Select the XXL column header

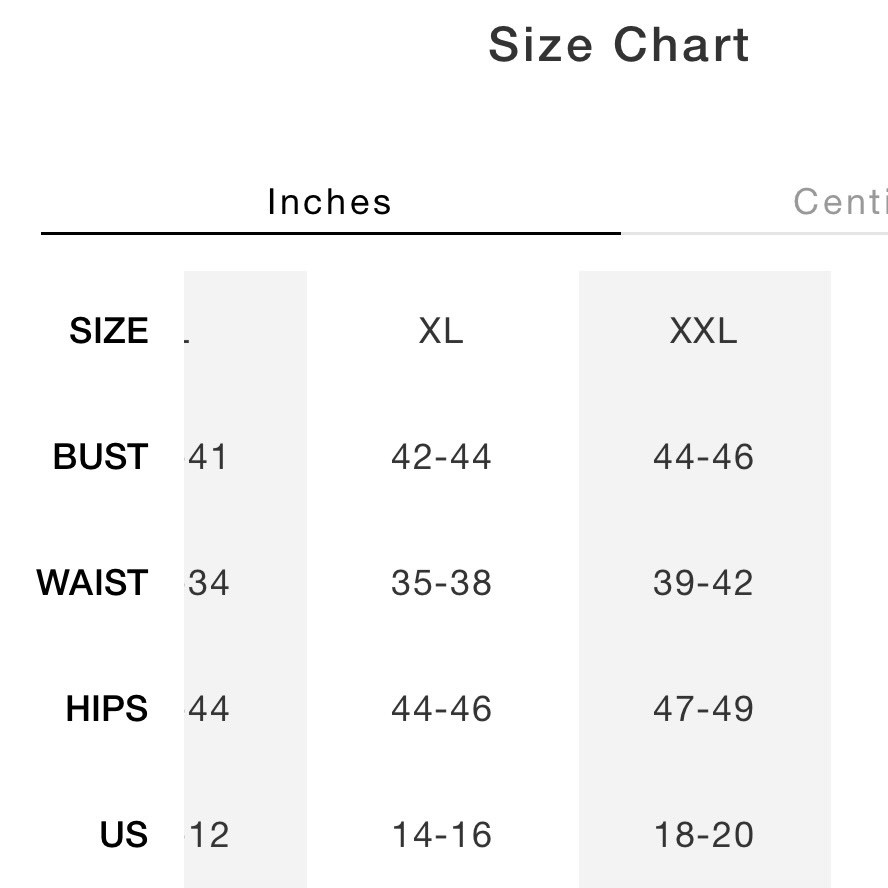(704, 331)
